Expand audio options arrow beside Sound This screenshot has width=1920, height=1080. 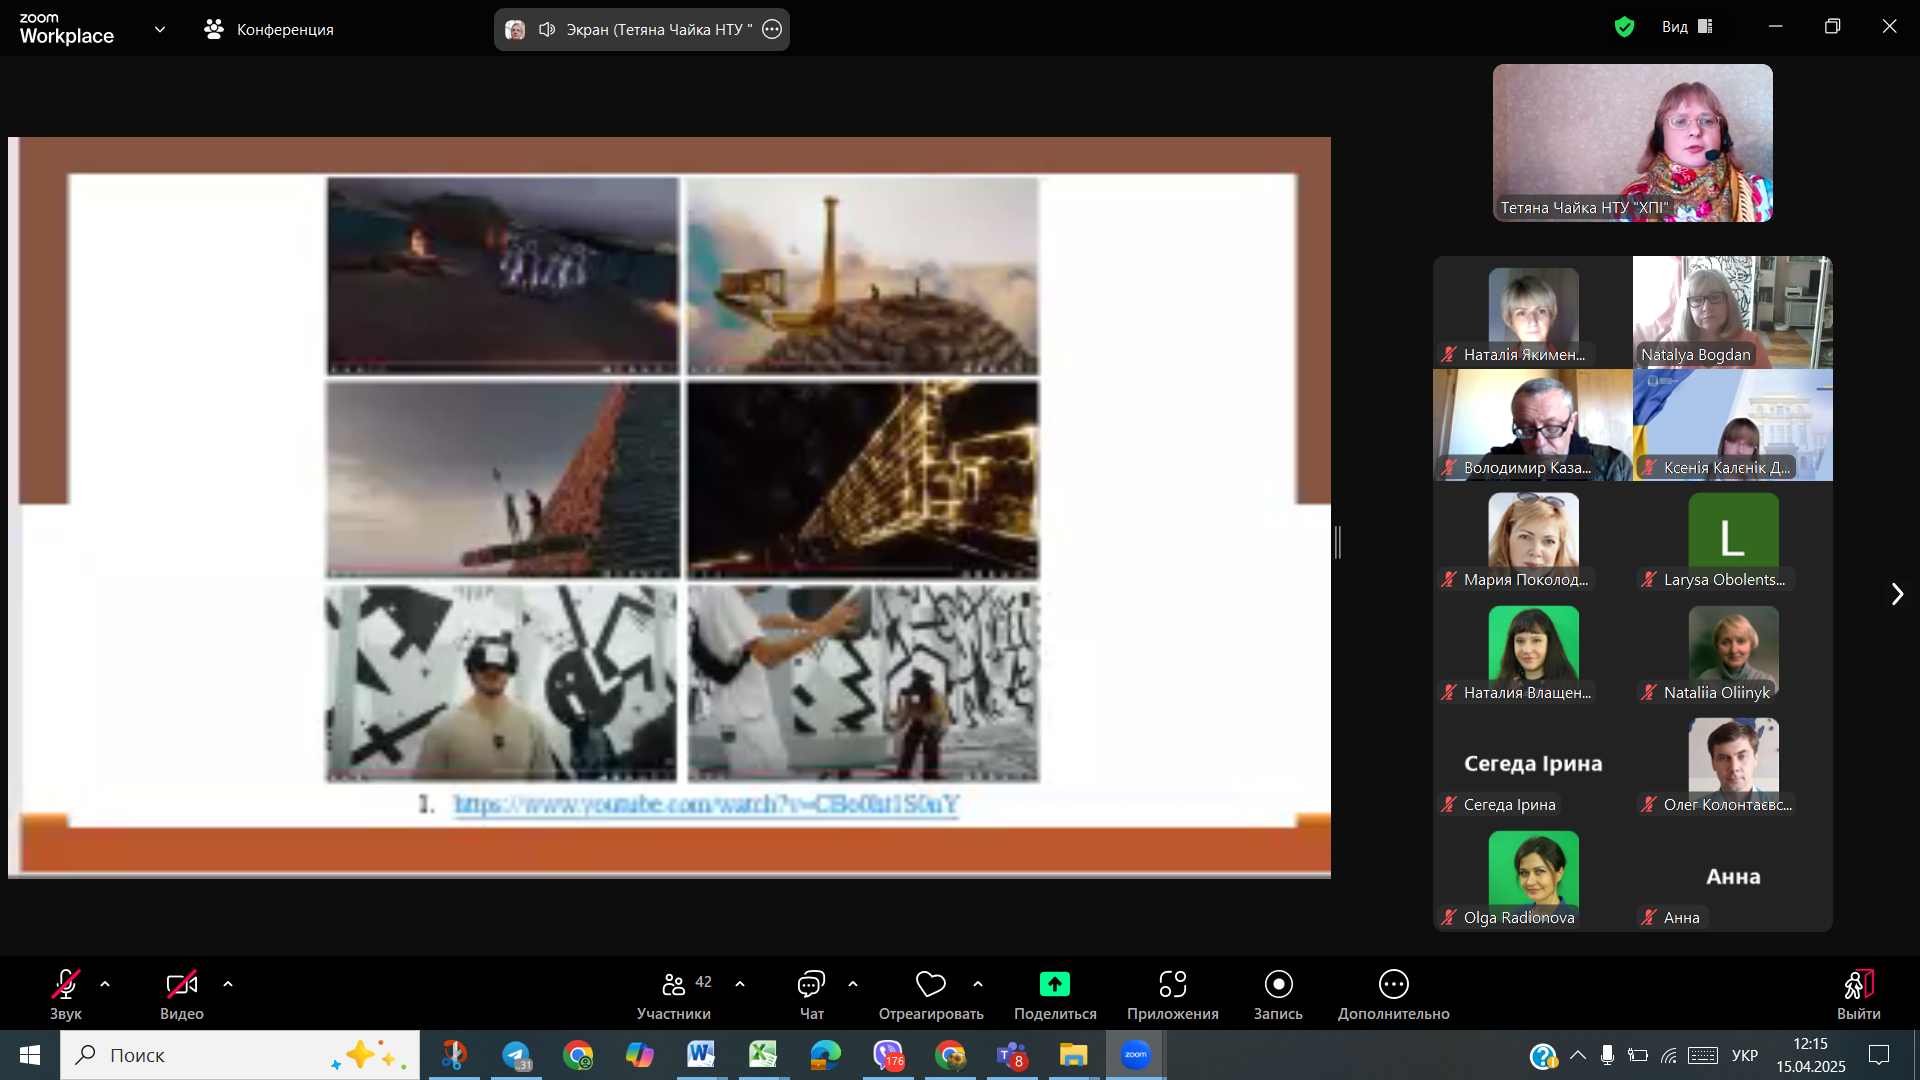click(x=105, y=984)
